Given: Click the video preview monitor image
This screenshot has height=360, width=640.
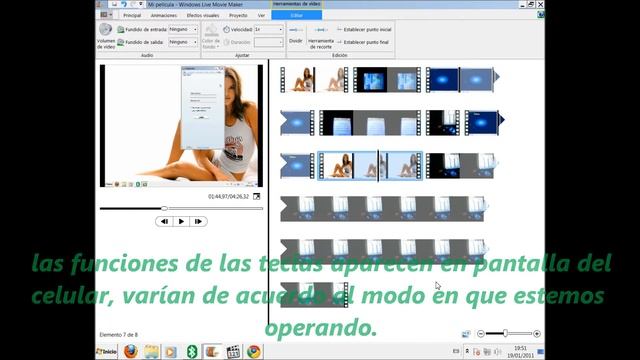Looking at the screenshot, I should click(x=181, y=126).
